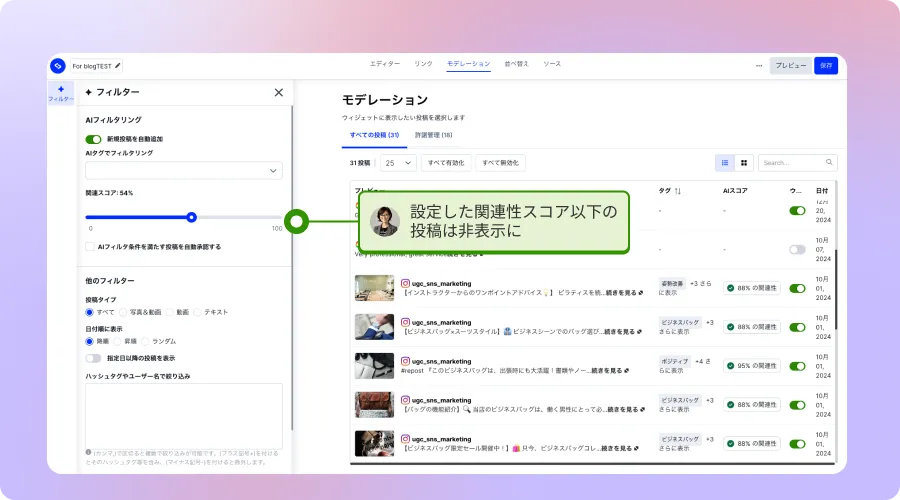Select 写真&動画 post type radio
900x500 pixels.
(123, 312)
